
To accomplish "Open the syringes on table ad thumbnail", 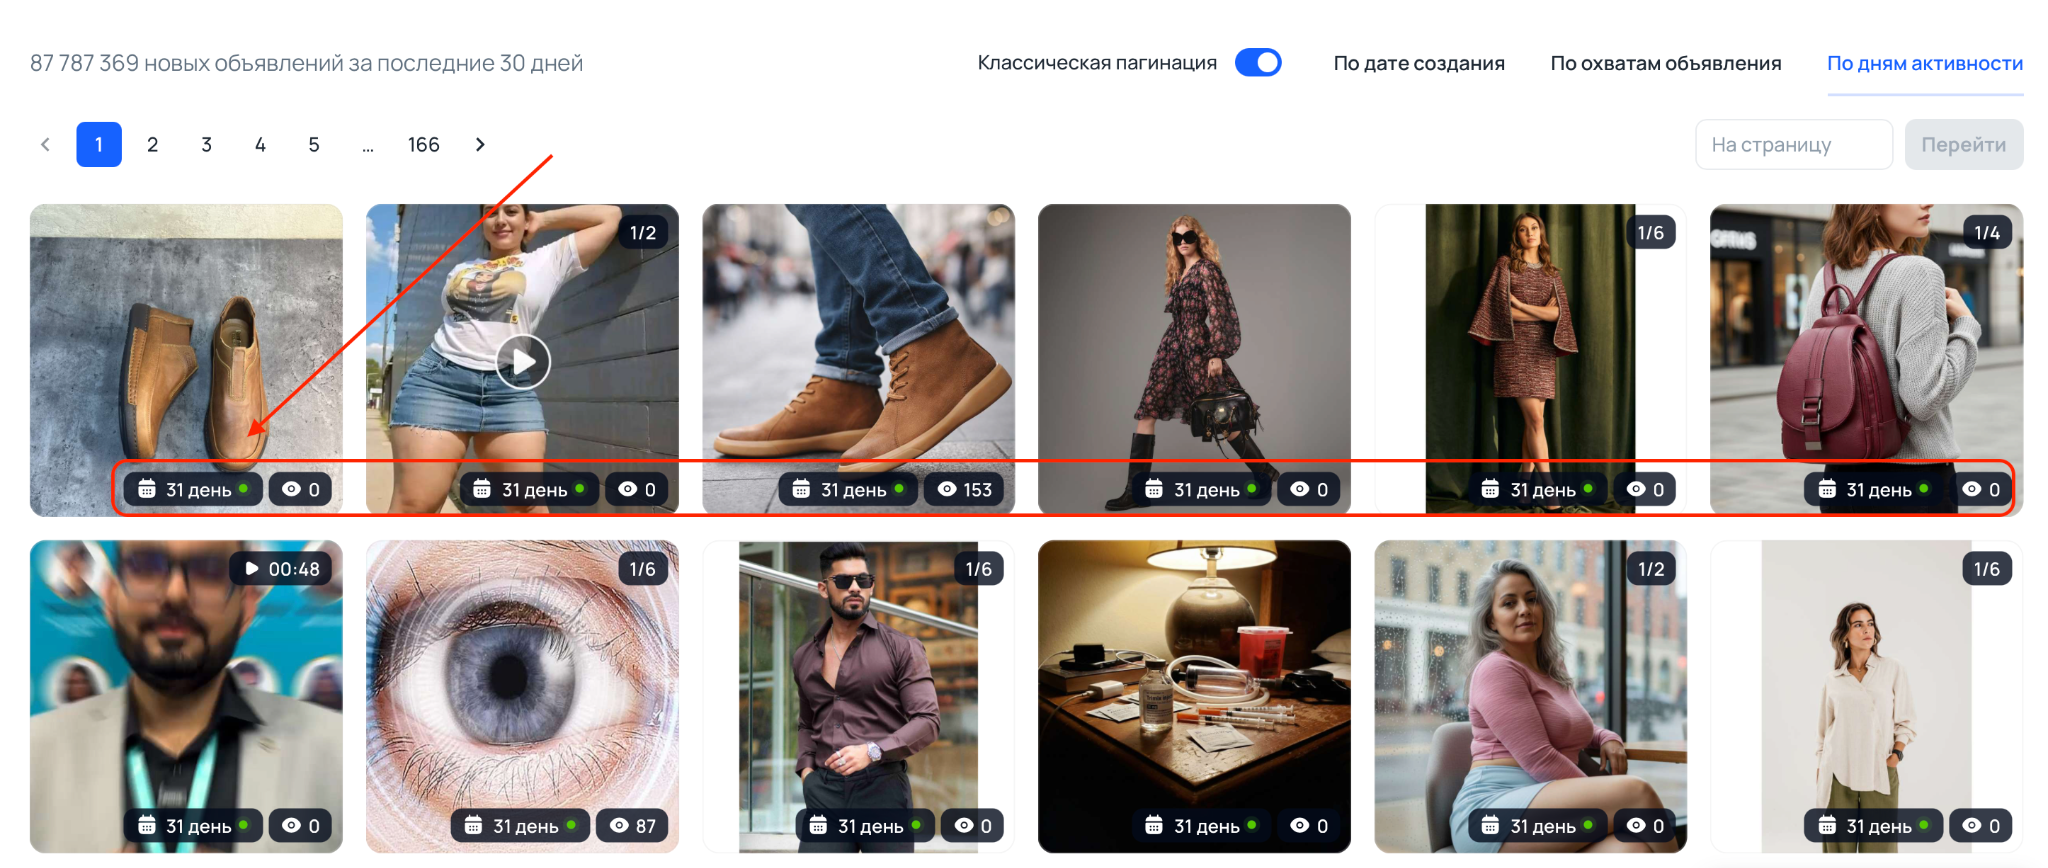I will pos(1194,680).
